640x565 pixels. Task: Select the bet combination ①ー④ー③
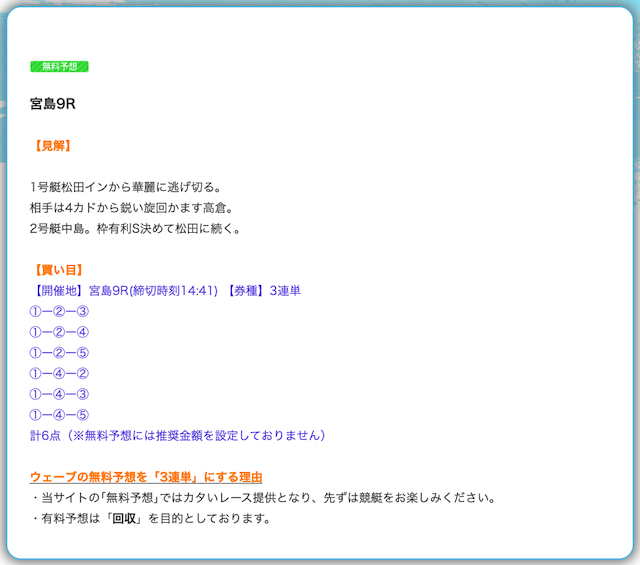click(59, 394)
